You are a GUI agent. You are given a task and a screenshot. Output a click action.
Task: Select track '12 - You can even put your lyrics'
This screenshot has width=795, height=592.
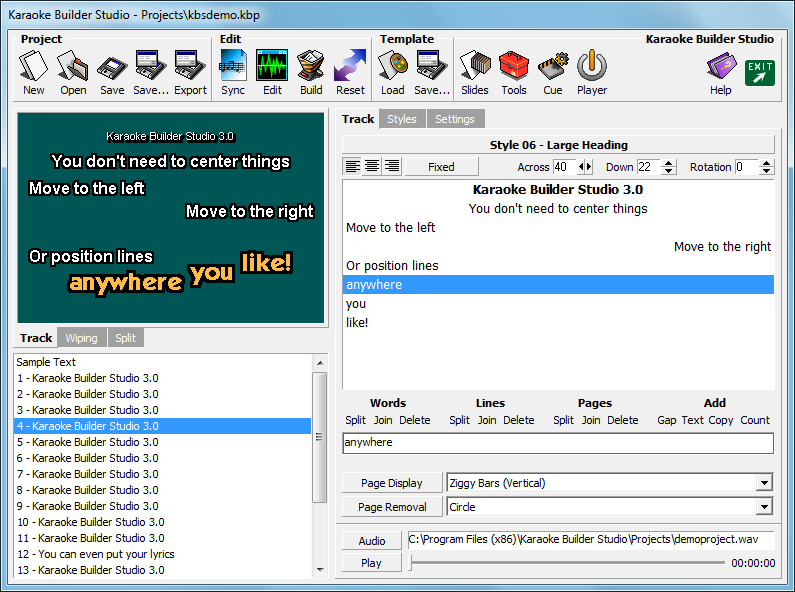tap(162, 554)
